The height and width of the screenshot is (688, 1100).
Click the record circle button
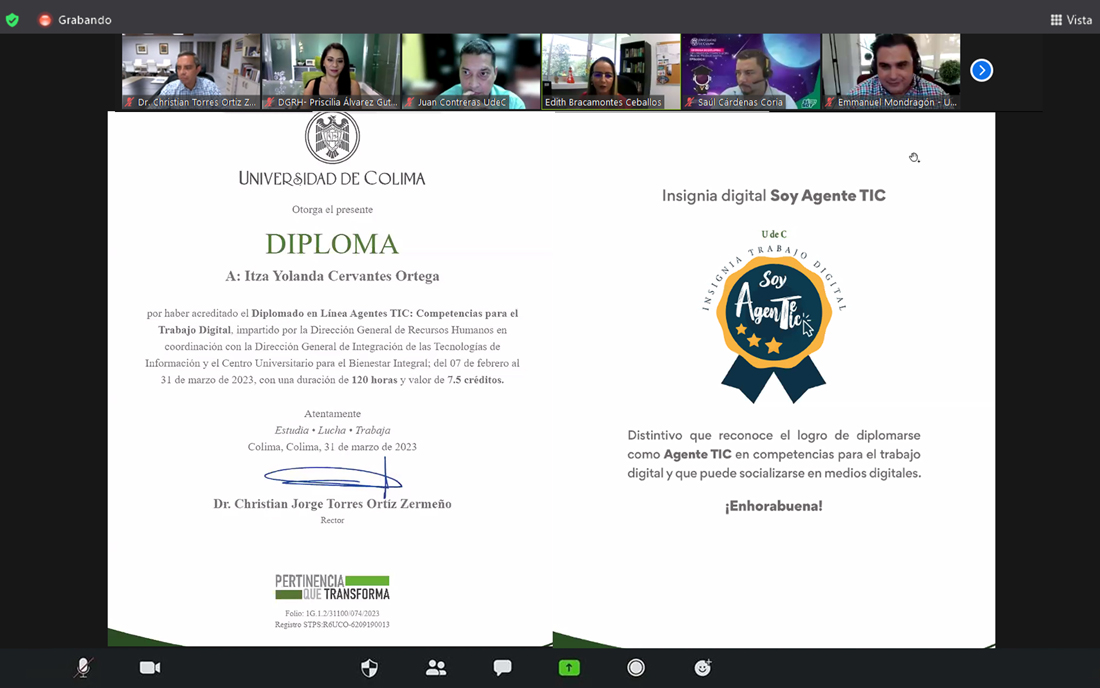(x=636, y=668)
